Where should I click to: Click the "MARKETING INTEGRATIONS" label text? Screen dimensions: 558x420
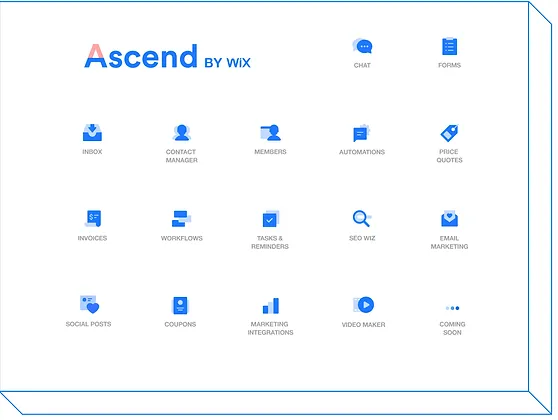270,328
